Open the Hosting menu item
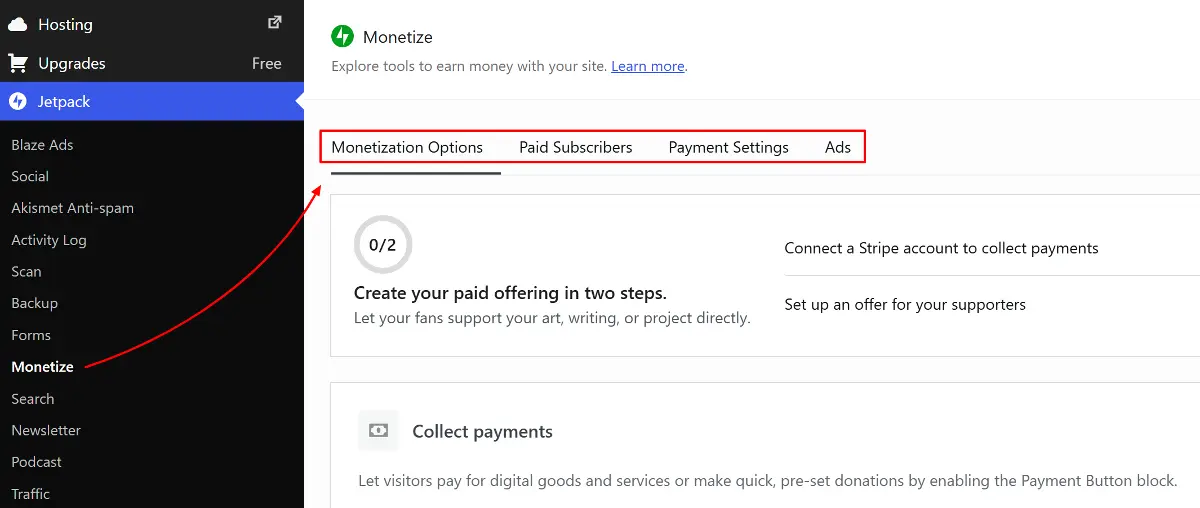The width and height of the screenshot is (1200, 508). 152,24
